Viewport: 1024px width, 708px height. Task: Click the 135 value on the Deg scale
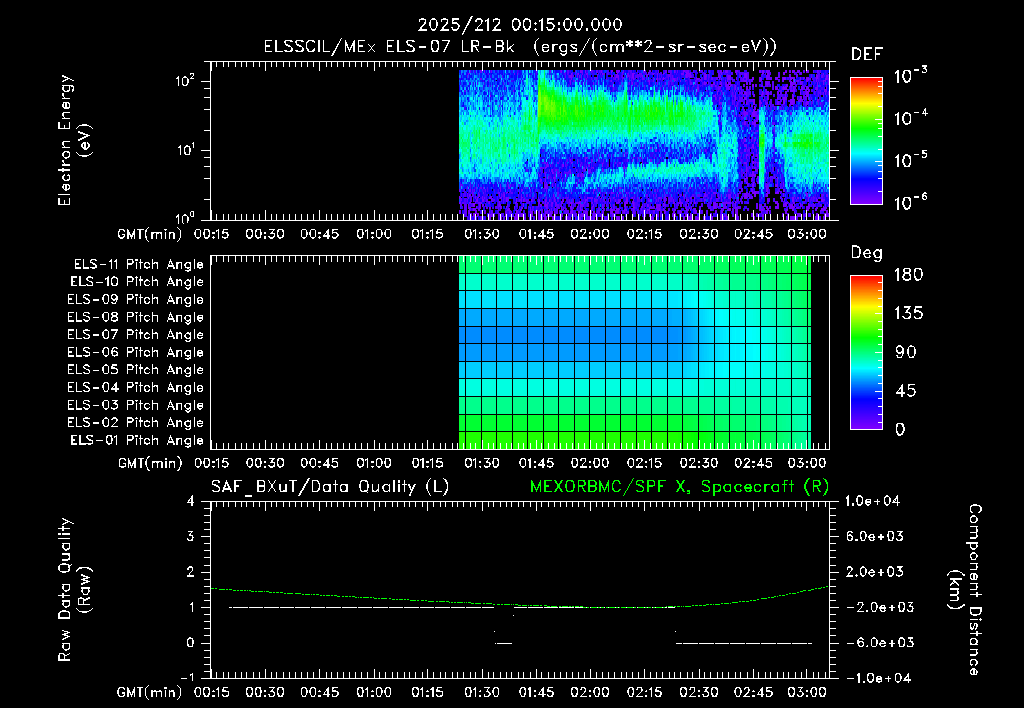click(x=908, y=313)
